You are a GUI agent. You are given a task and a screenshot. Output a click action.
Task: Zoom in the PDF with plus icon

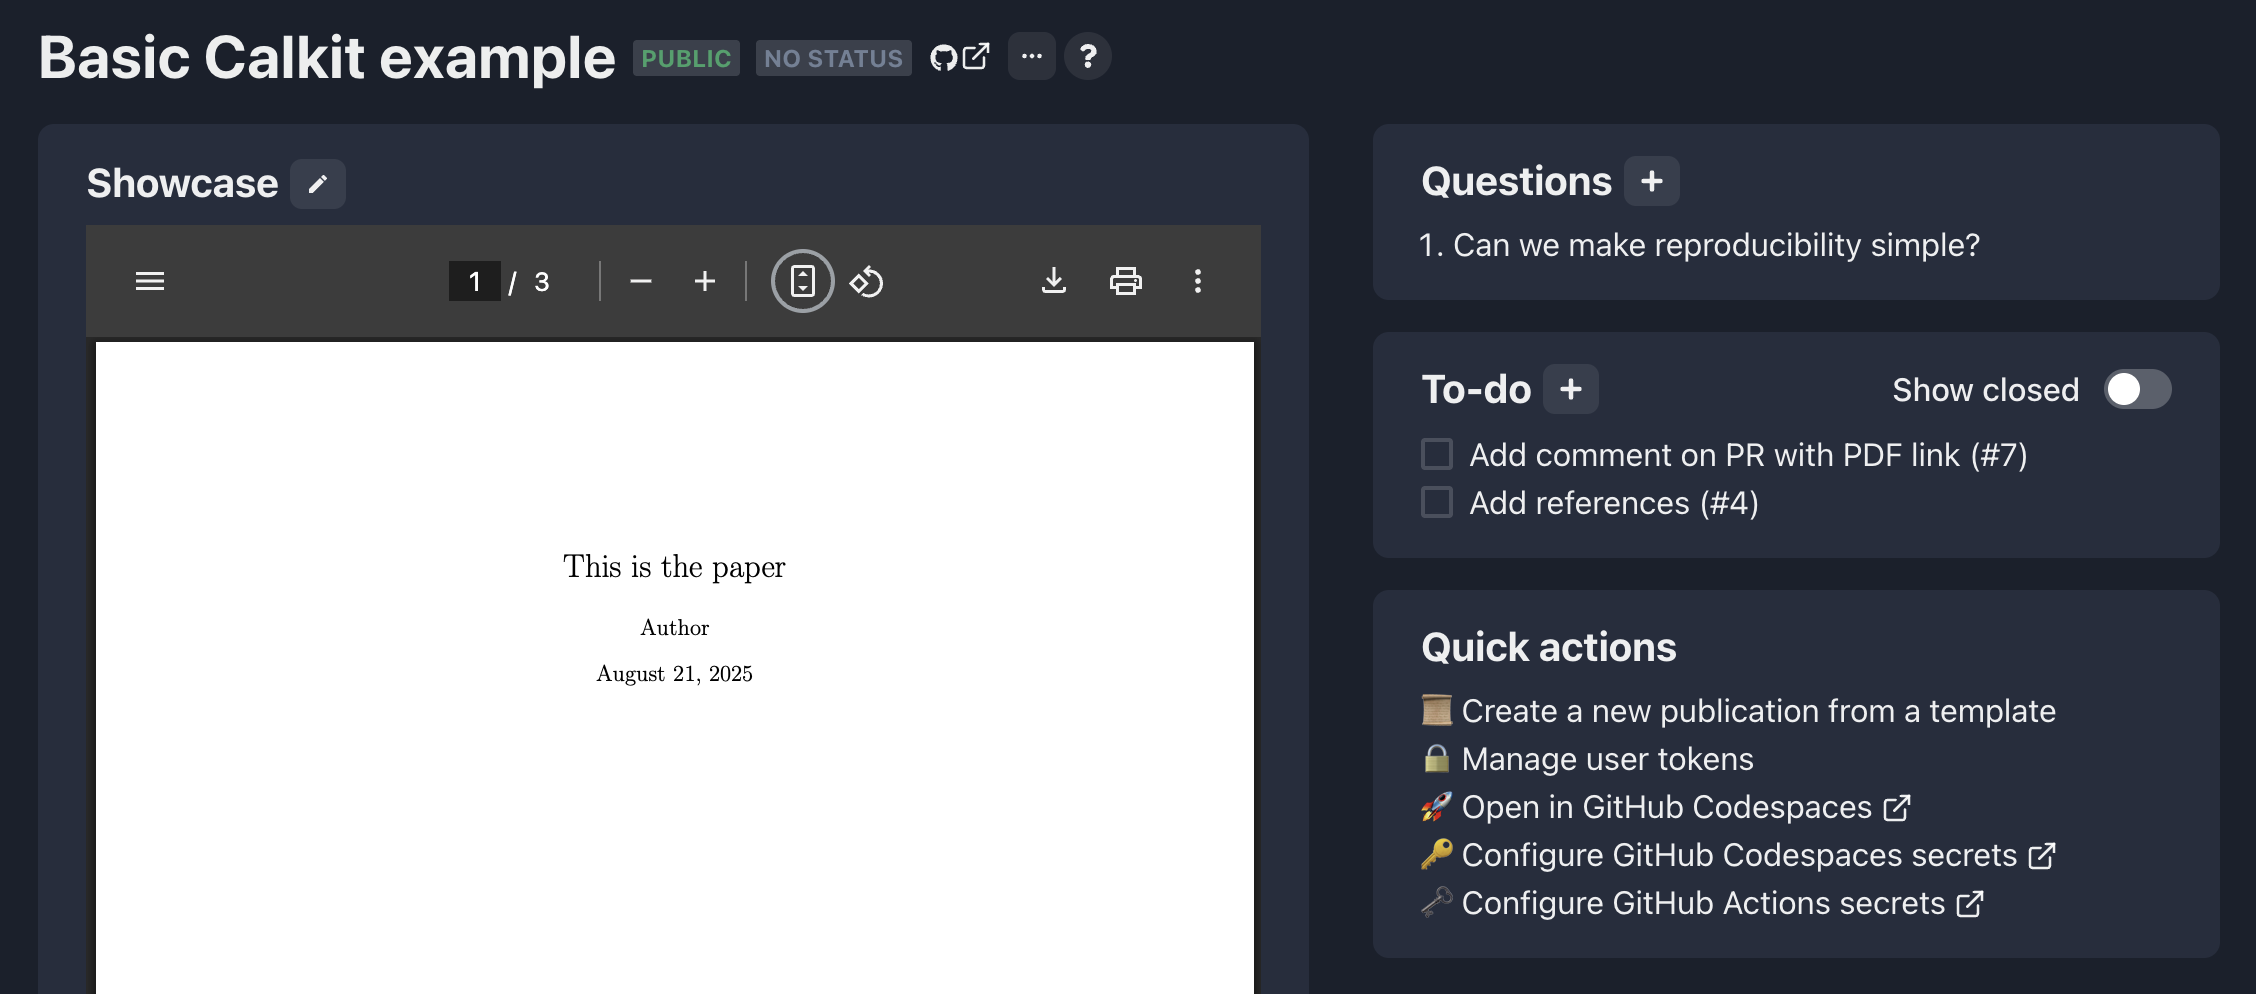(705, 281)
